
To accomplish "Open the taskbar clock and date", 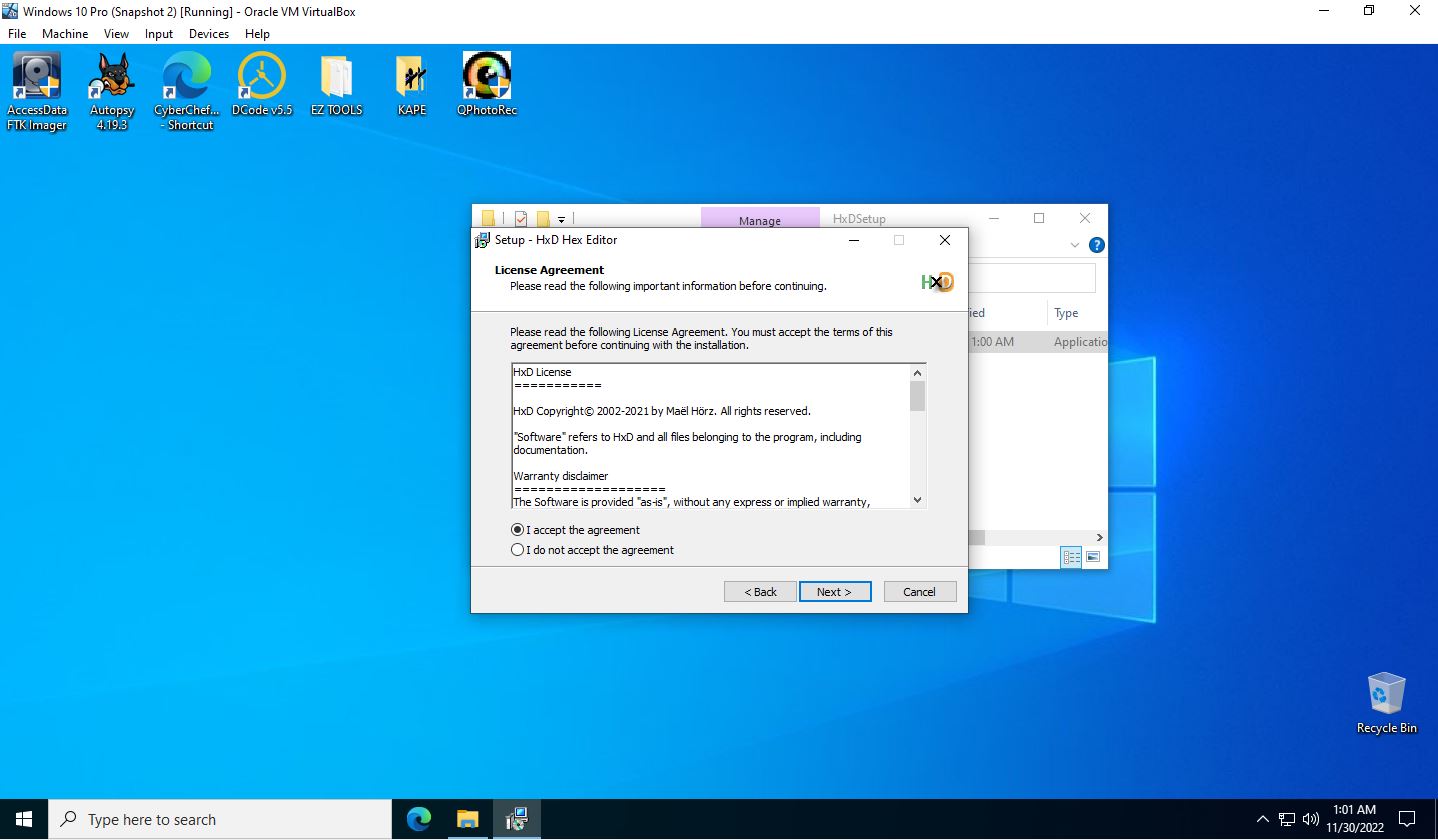I will pos(1354,819).
